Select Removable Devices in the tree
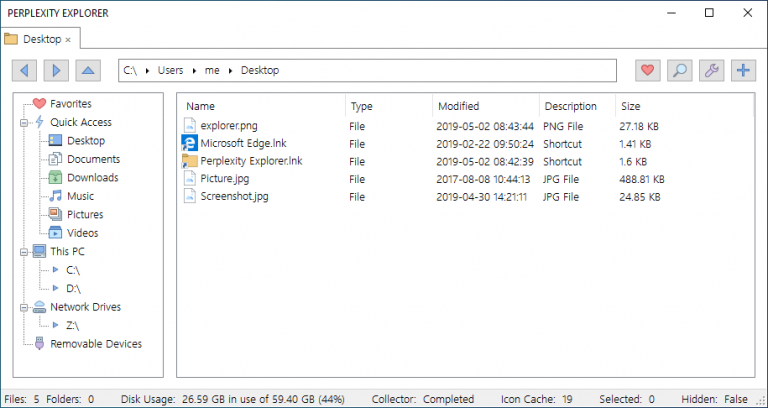This screenshot has height=408, width=768. pyautogui.click(x=96, y=344)
